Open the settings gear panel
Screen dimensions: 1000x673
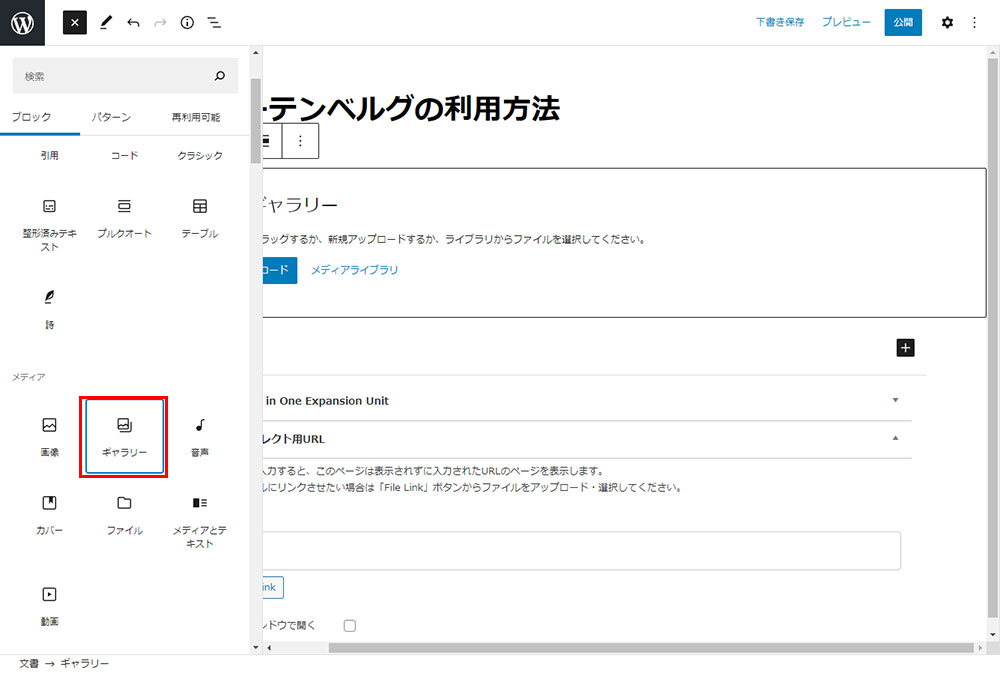(x=947, y=22)
